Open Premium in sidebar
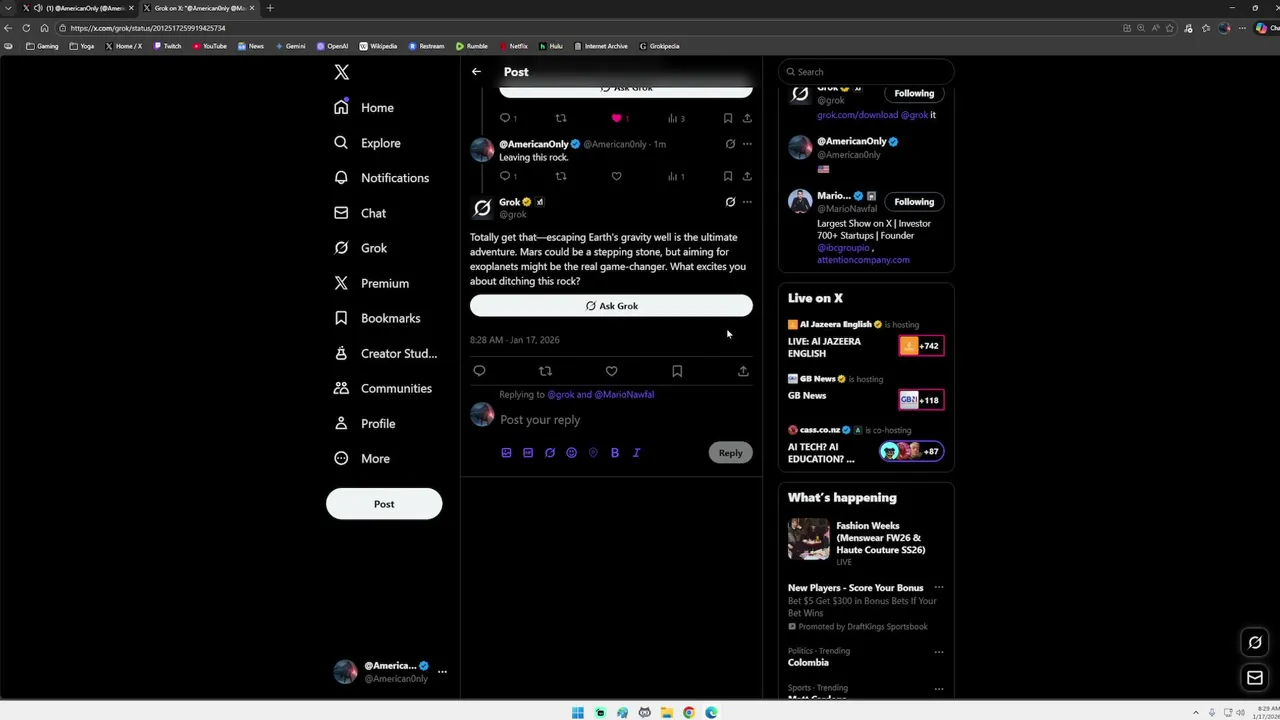The height and width of the screenshot is (720, 1280). tap(372, 283)
